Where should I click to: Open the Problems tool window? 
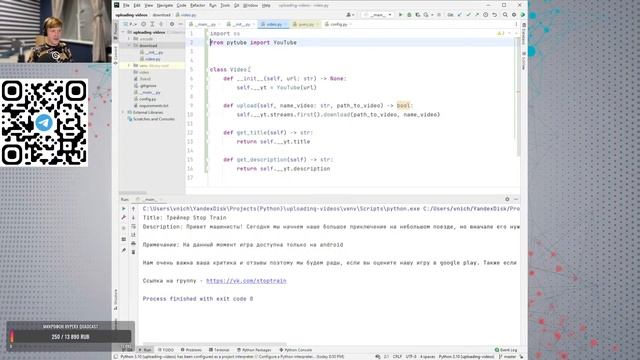191,350
